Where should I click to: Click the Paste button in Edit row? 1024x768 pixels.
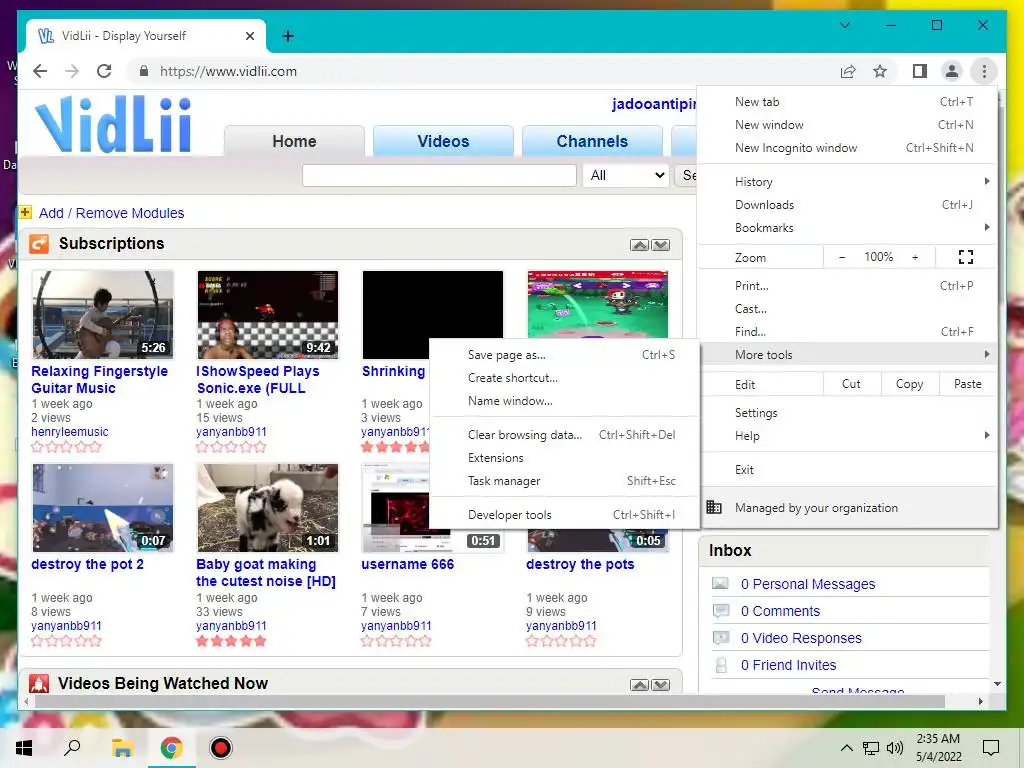click(x=968, y=384)
